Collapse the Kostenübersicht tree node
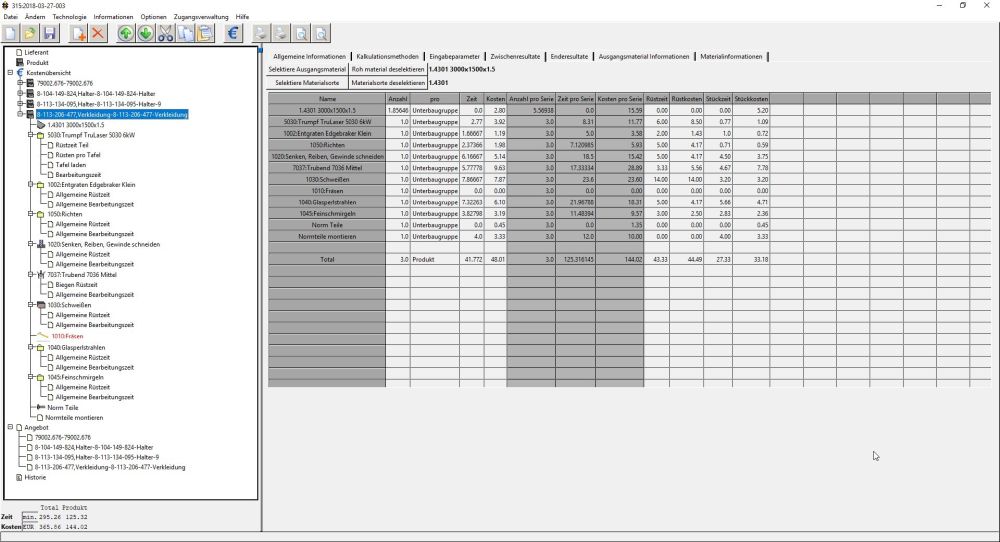 (10, 72)
